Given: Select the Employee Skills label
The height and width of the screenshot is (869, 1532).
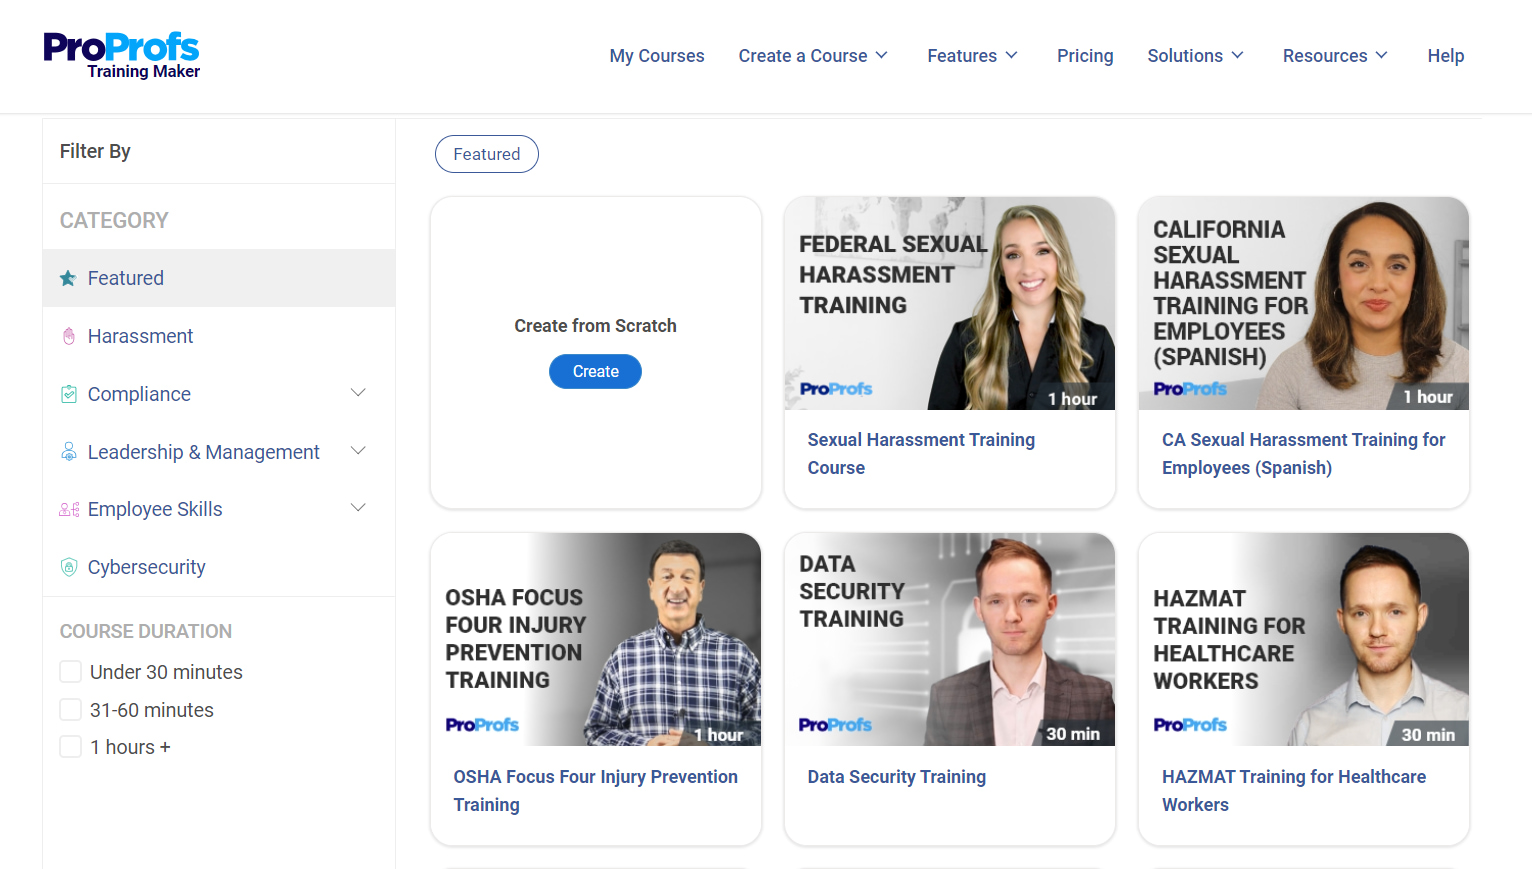Looking at the screenshot, I should [x=155, y=509].
